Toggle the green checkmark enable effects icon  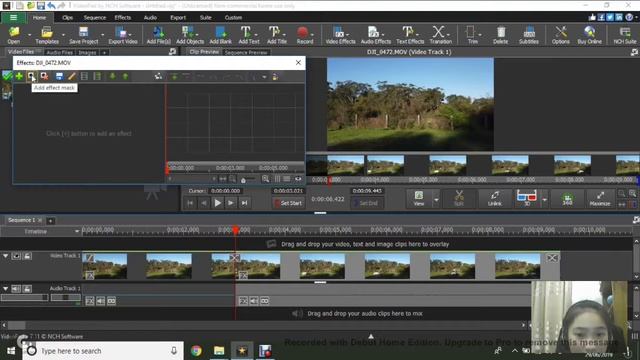pos(7,76)
